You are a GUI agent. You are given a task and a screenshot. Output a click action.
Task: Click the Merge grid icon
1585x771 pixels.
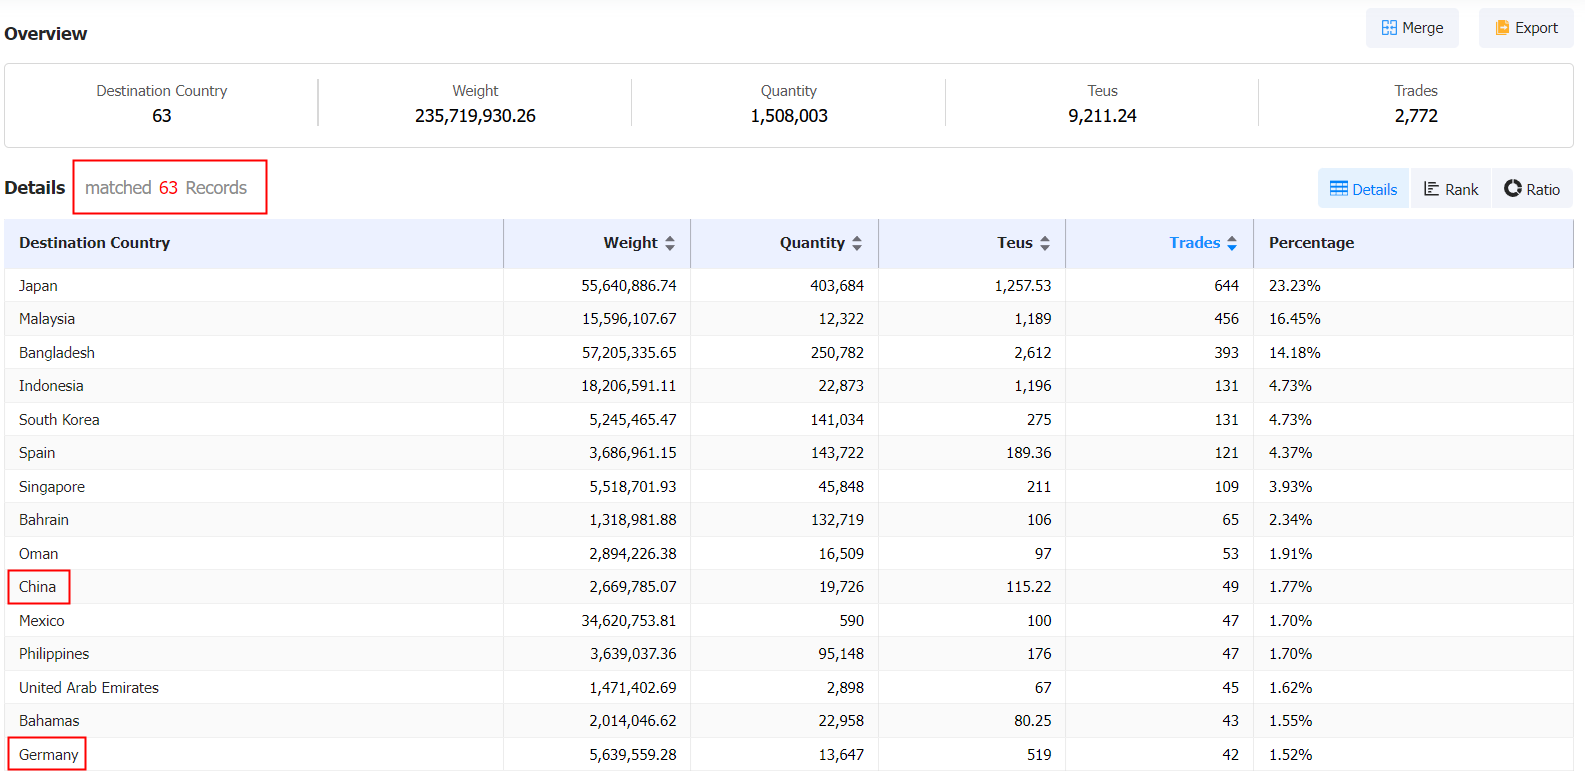[1389, 28]
